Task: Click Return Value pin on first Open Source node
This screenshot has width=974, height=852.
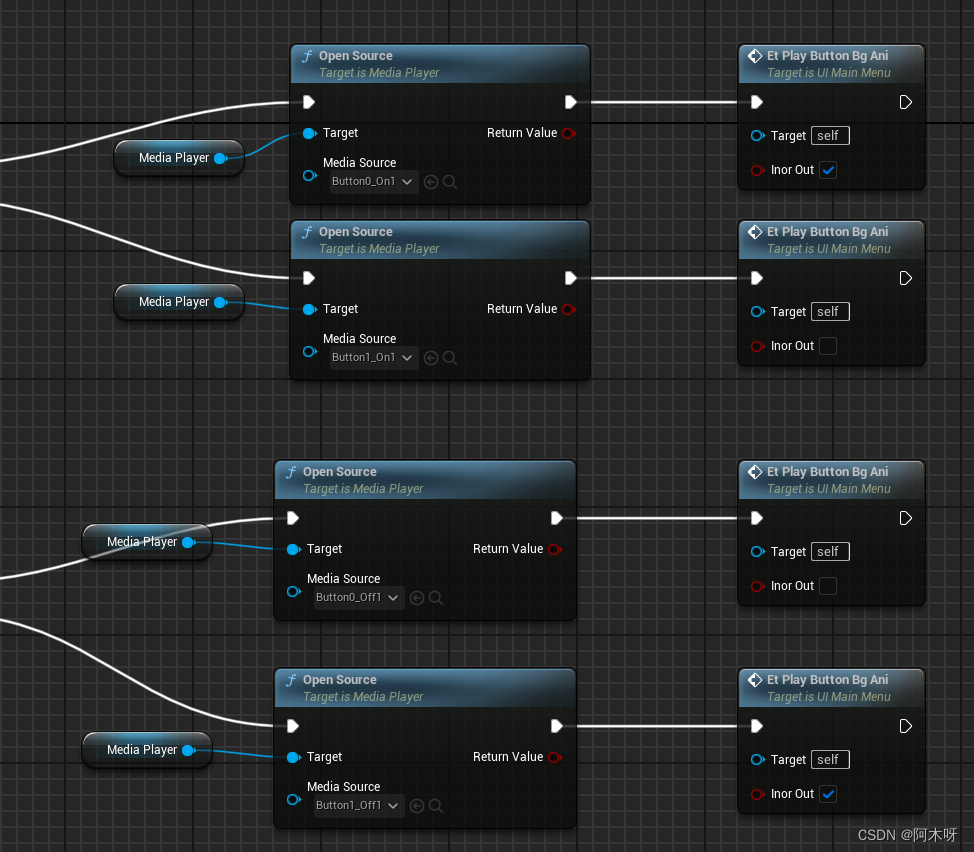Action: click(568, 133)
